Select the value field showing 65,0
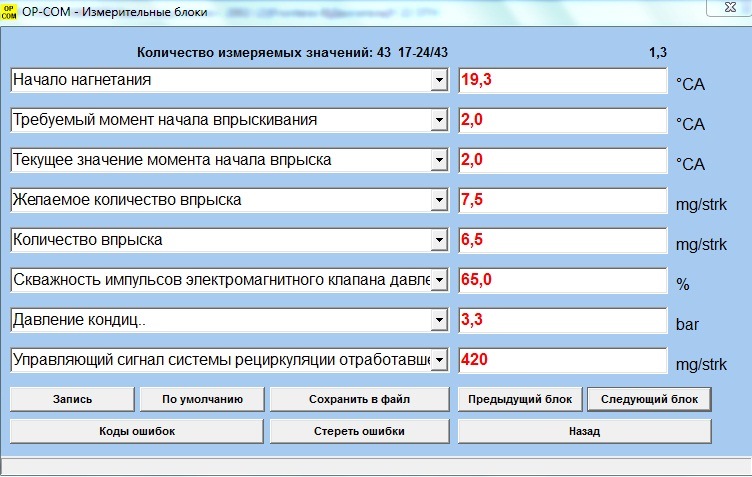 pyautogui.click(x=563, y=280)
